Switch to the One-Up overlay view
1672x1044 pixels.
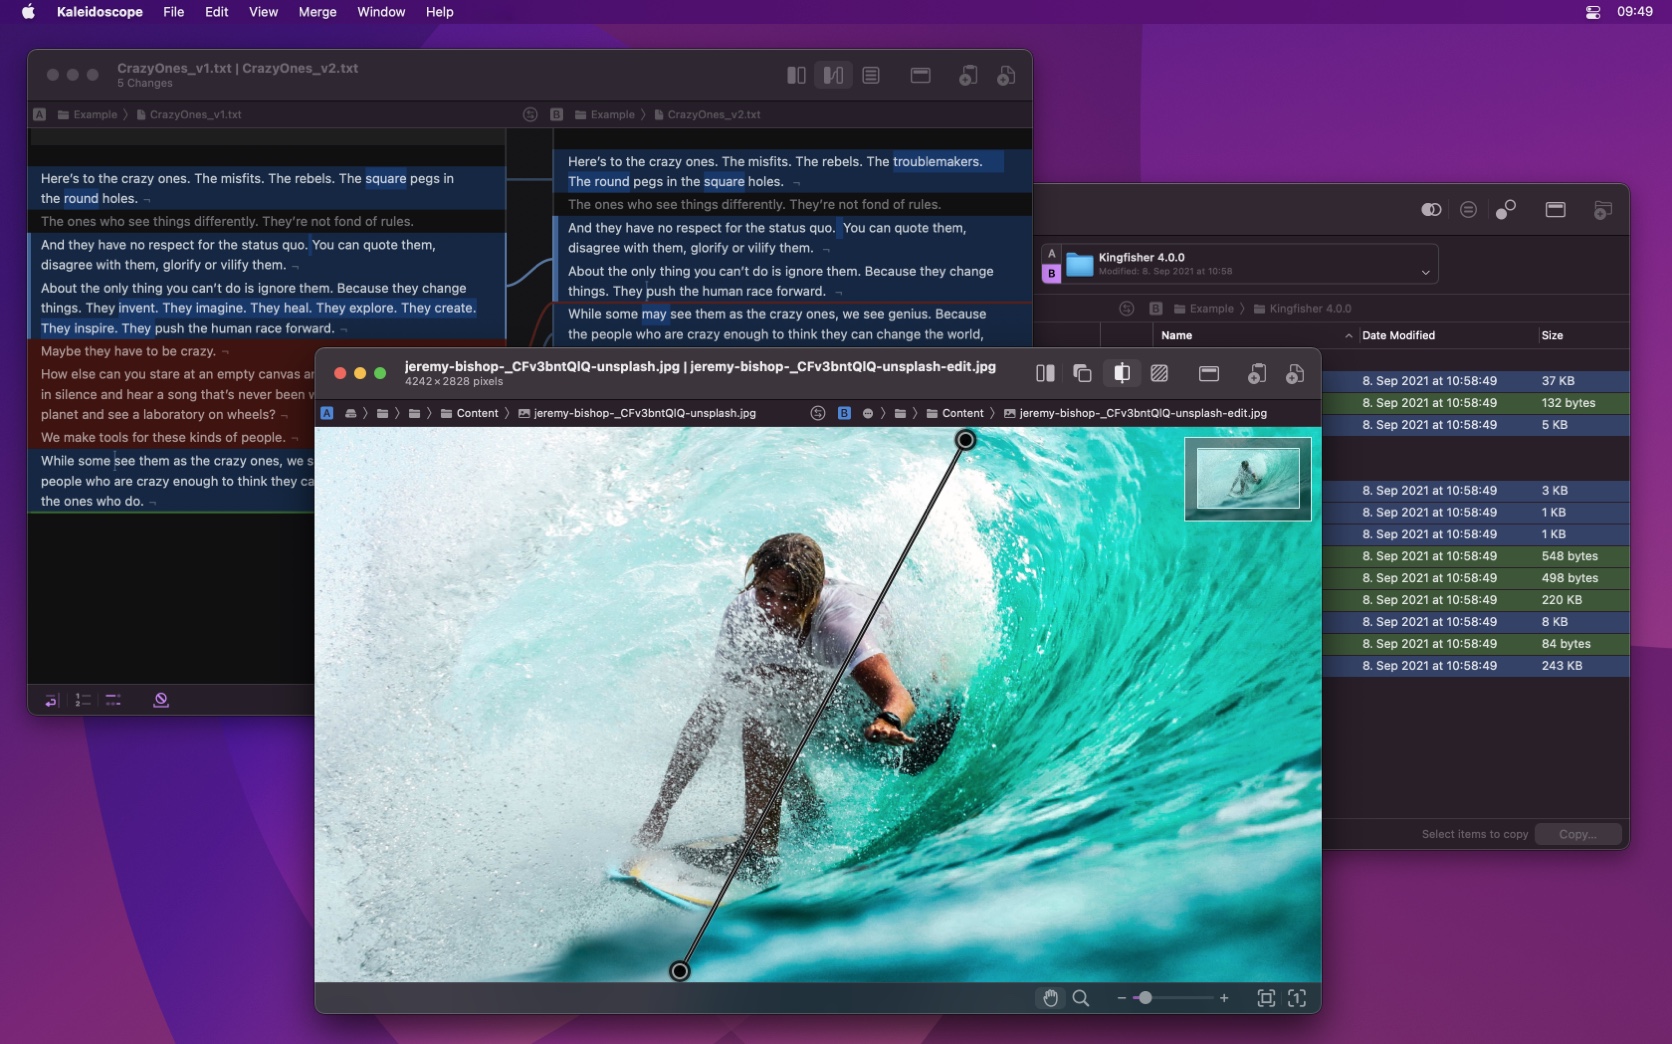point(1082,374)
